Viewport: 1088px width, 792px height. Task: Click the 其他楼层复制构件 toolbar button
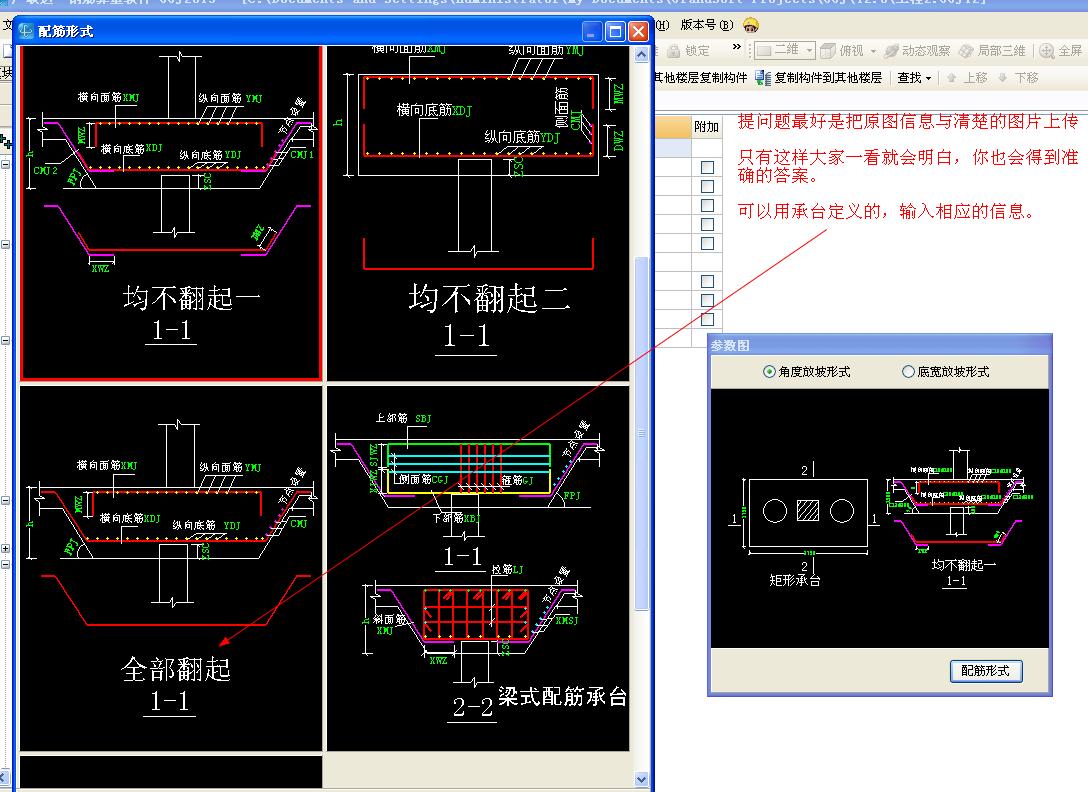tap(701, 78)
